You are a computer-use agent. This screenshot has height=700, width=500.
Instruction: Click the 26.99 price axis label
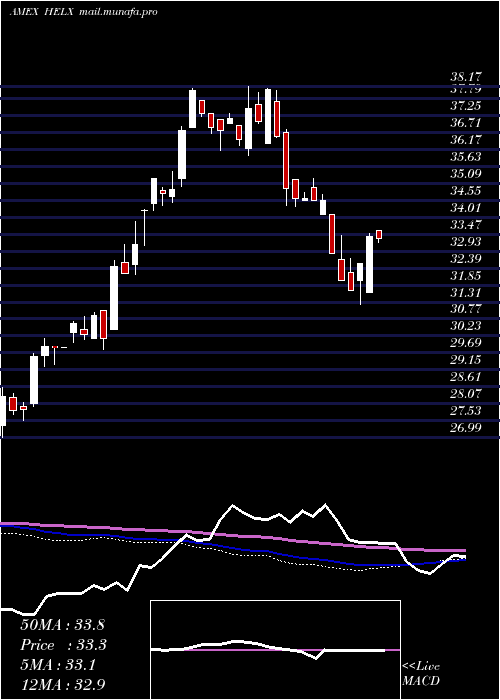pos(466,427)
